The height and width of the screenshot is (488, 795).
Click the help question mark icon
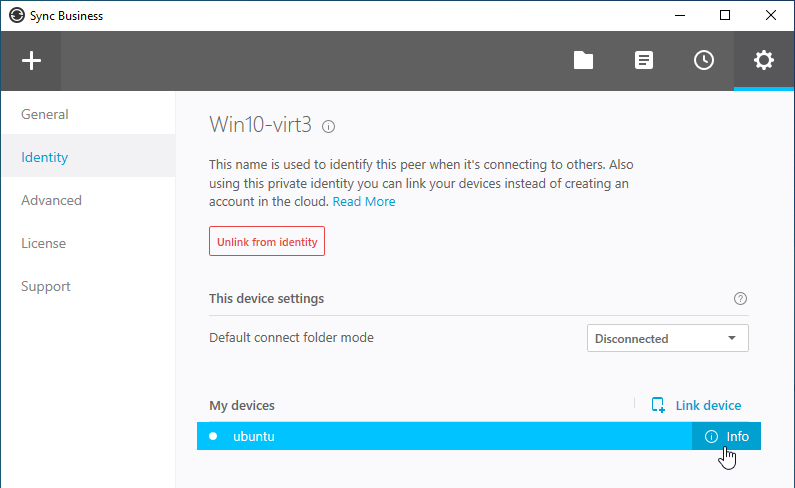740,298
